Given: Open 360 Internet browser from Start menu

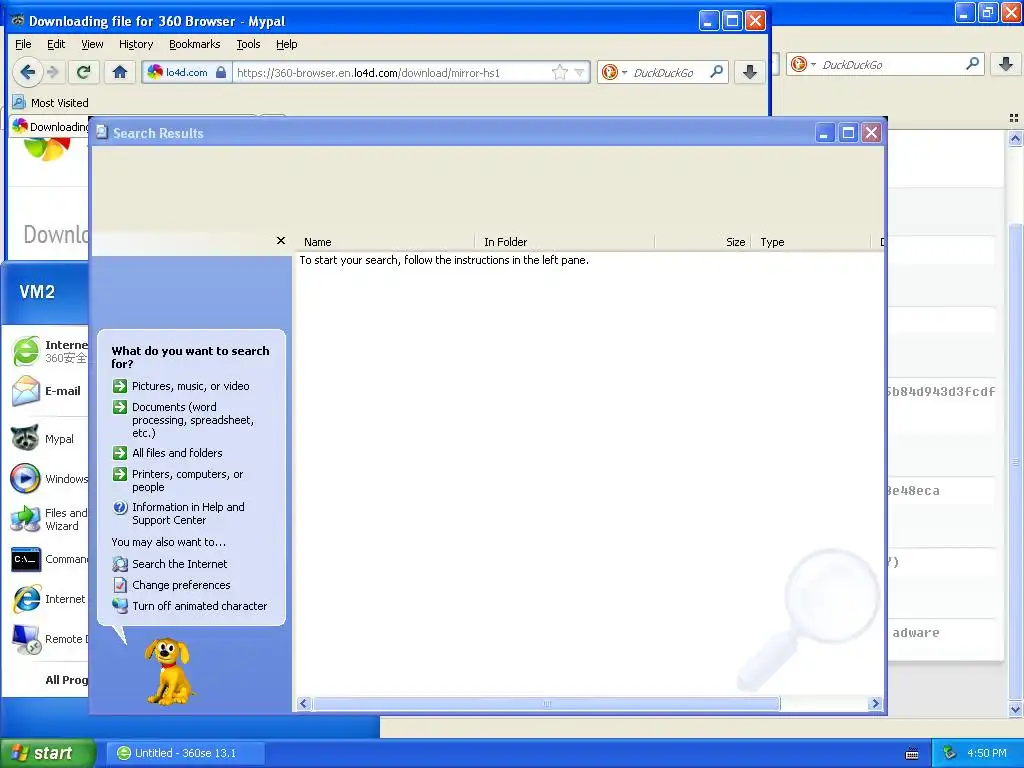Looking at the screenshot, I should (x=51, y=351).
